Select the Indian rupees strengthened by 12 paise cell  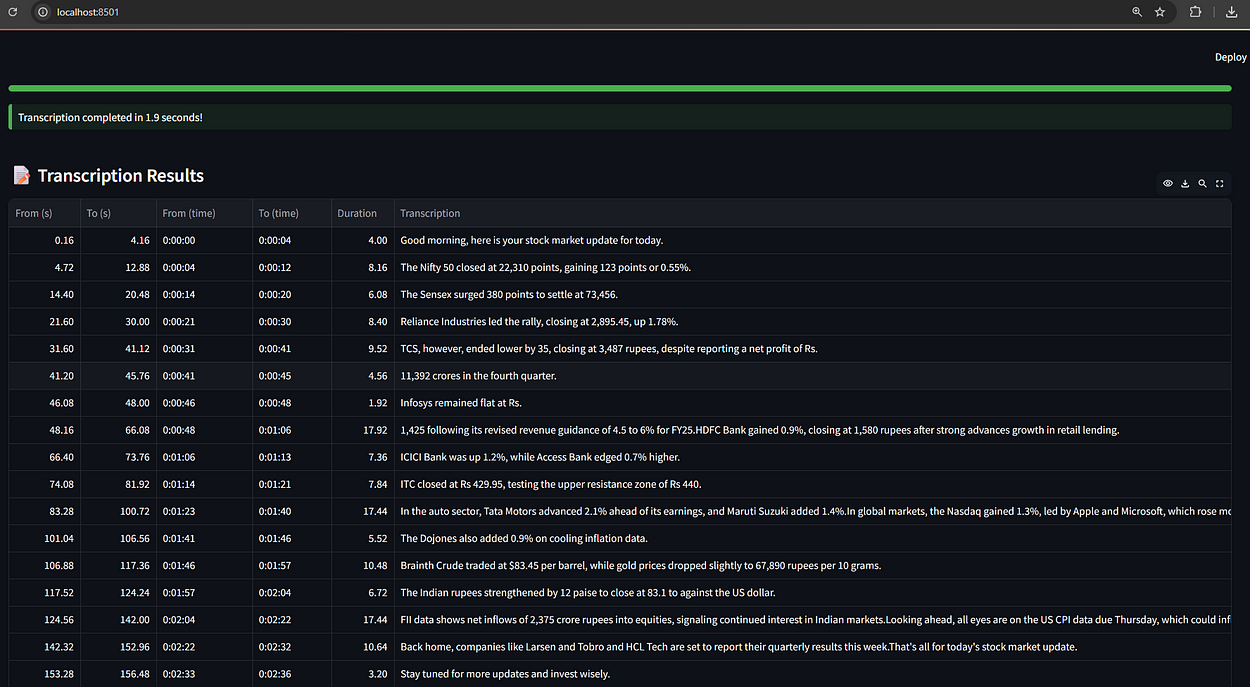click(x=812, y=591)
